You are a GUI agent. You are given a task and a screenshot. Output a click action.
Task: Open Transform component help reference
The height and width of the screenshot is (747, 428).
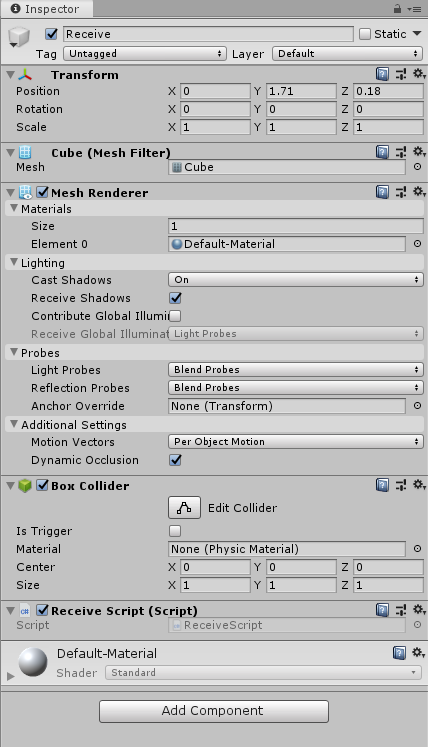[382, 74]
